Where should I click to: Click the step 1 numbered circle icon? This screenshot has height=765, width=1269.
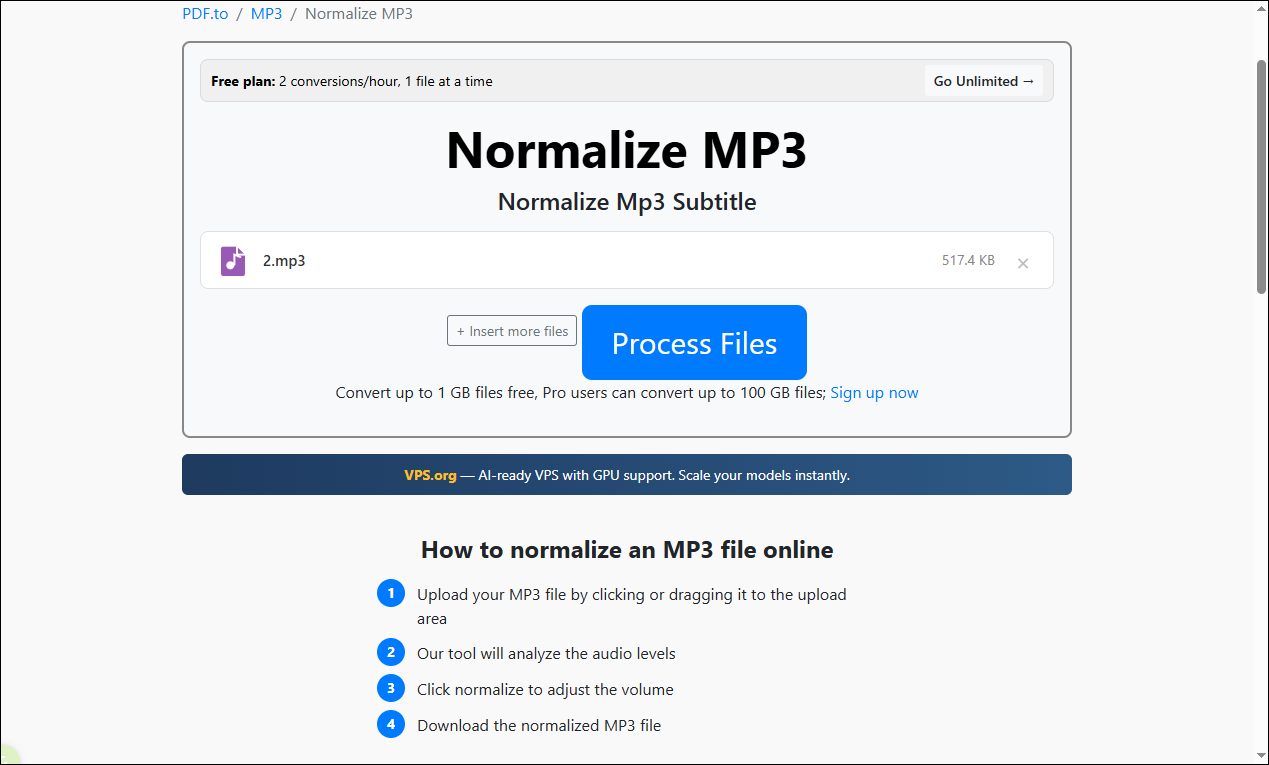391,592
